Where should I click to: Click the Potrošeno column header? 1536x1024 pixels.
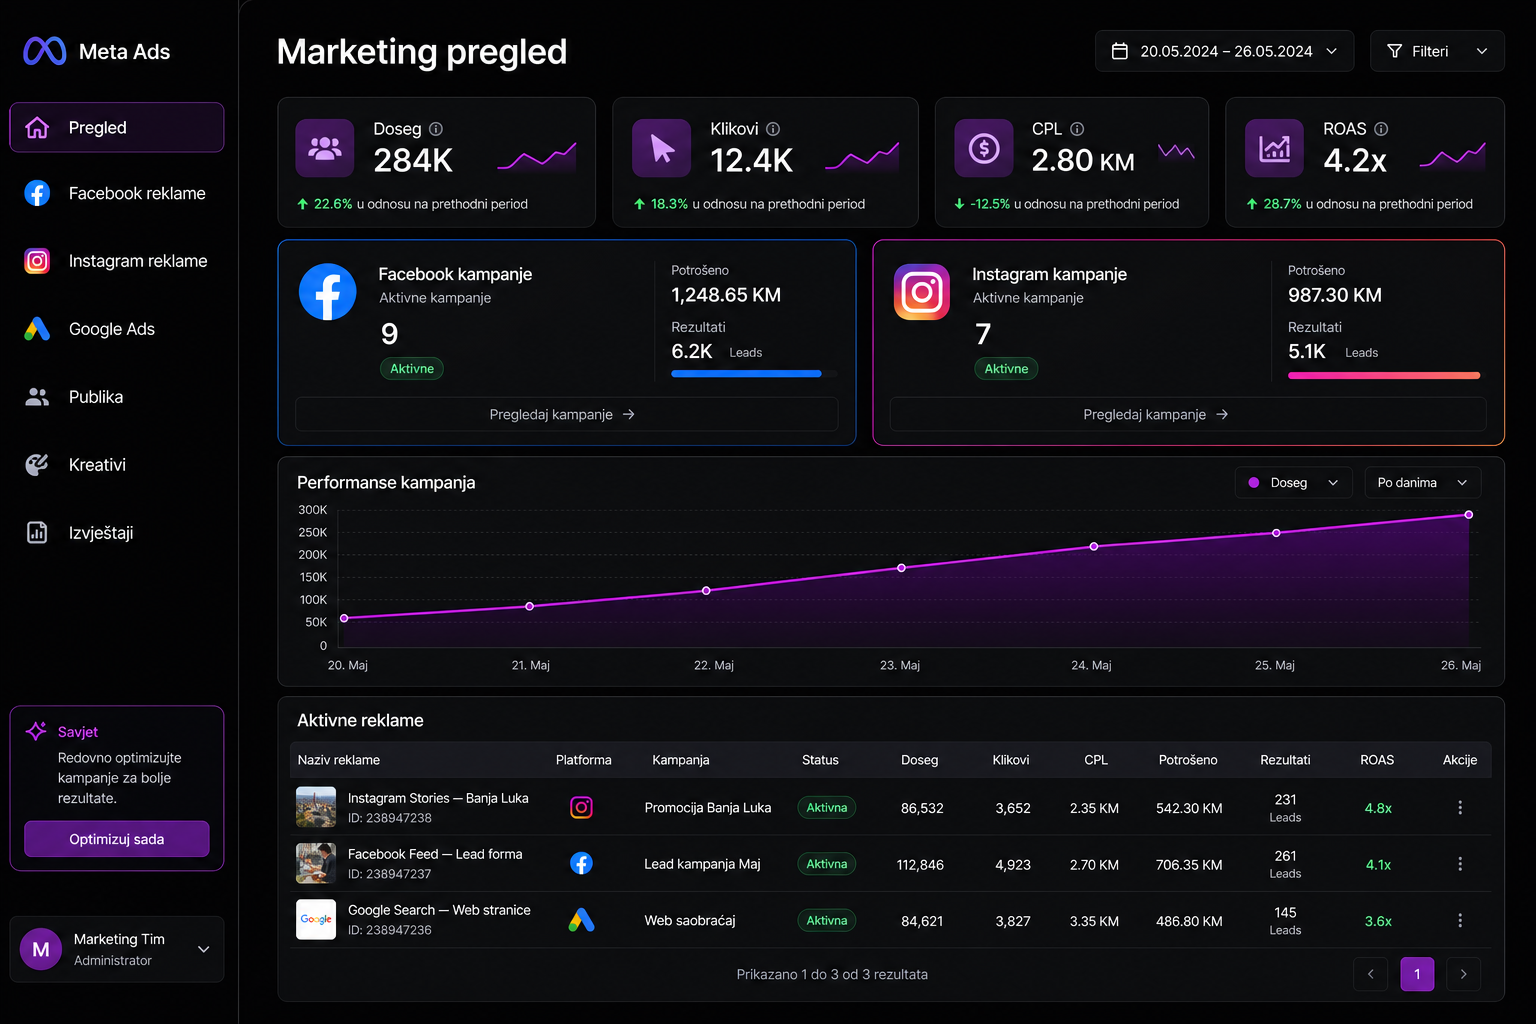pos(1188,760)
